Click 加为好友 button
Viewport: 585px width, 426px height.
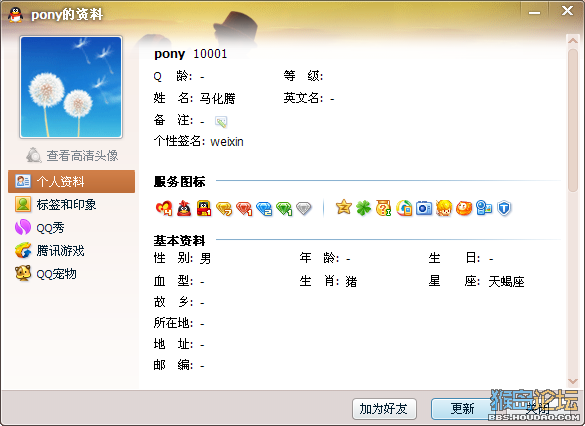click(x=384, y=409)
